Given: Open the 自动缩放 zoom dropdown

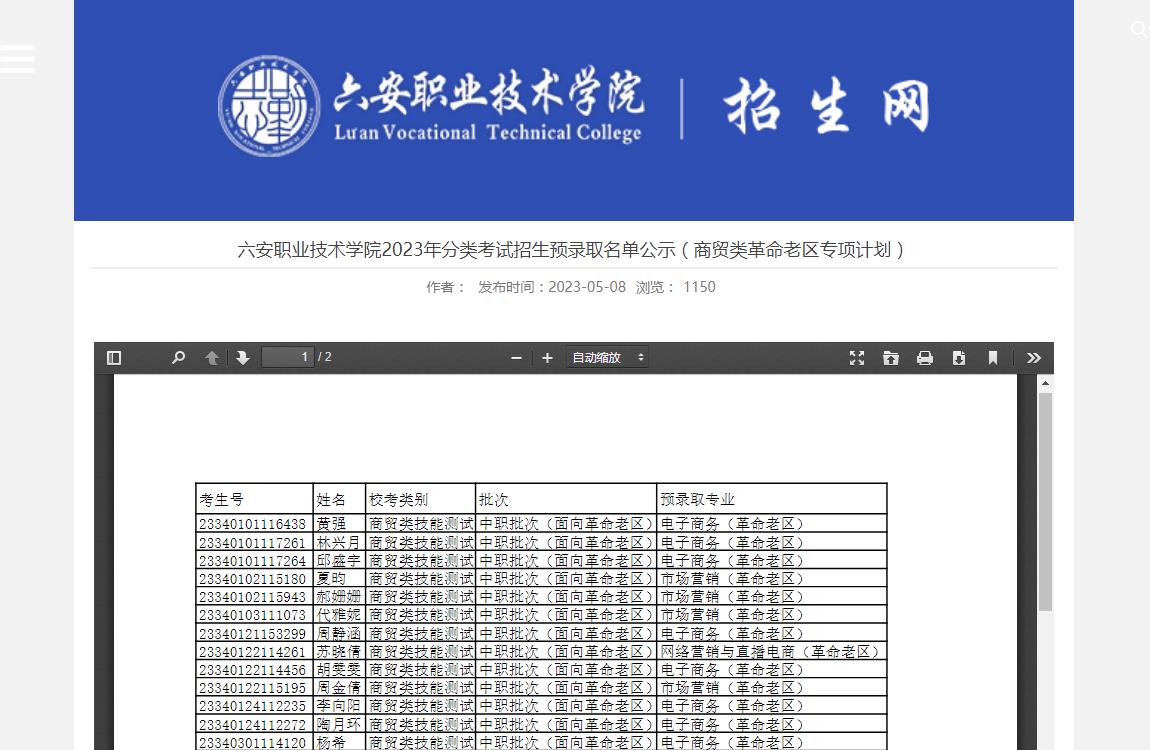Looking at the screenshot, I should coord(607,358).
